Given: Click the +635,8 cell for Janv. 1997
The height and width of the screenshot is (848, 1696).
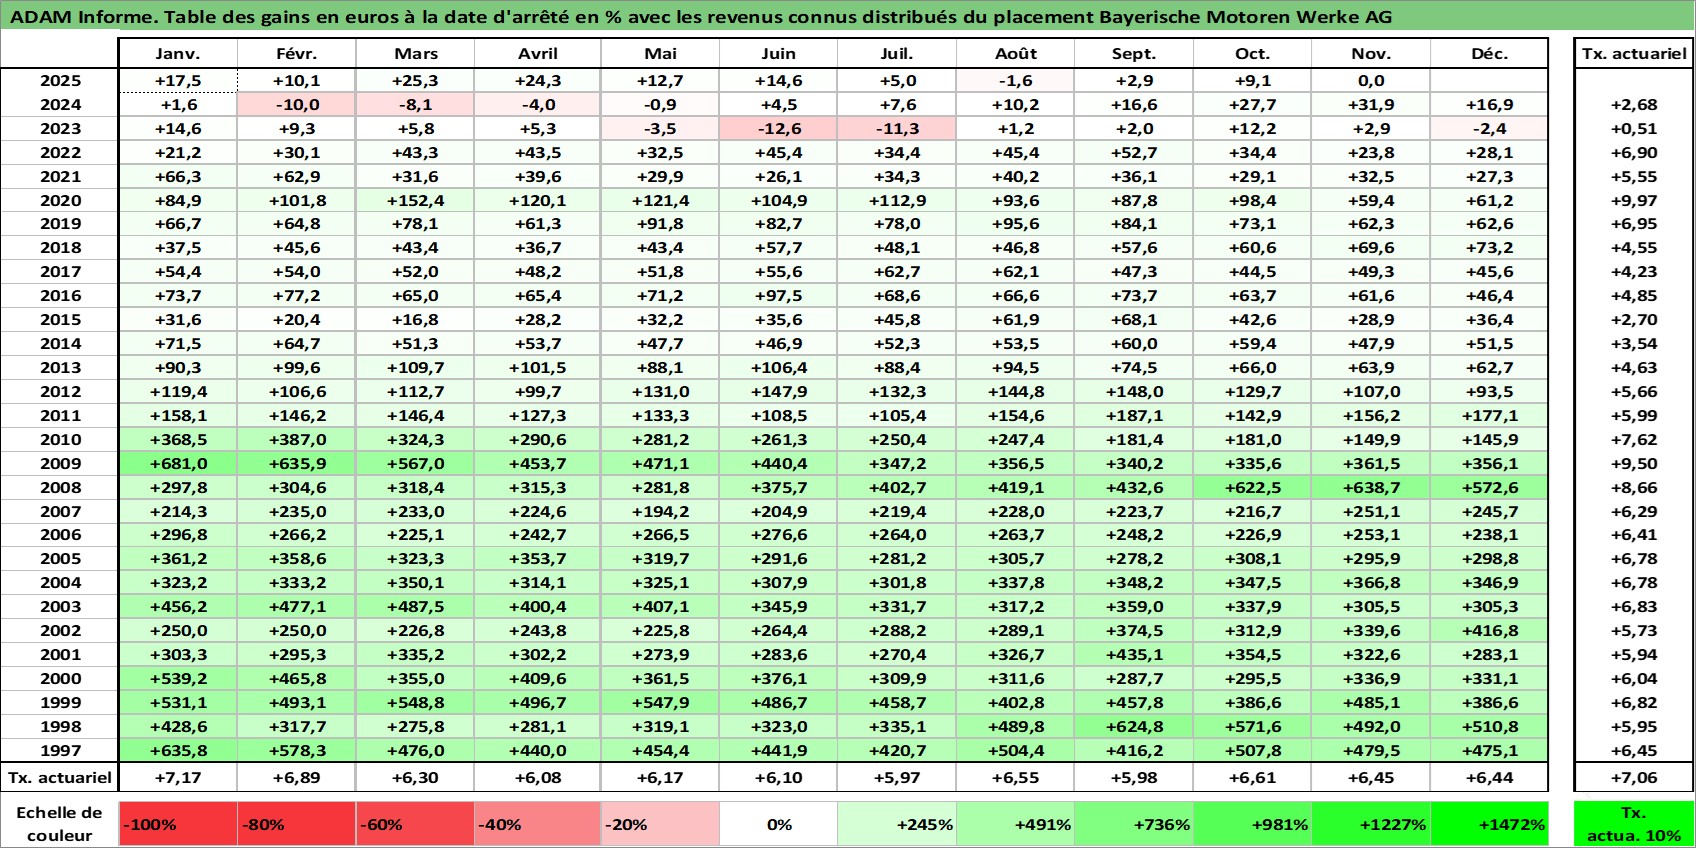Looking at the screenshot, I should click(178, 750).
